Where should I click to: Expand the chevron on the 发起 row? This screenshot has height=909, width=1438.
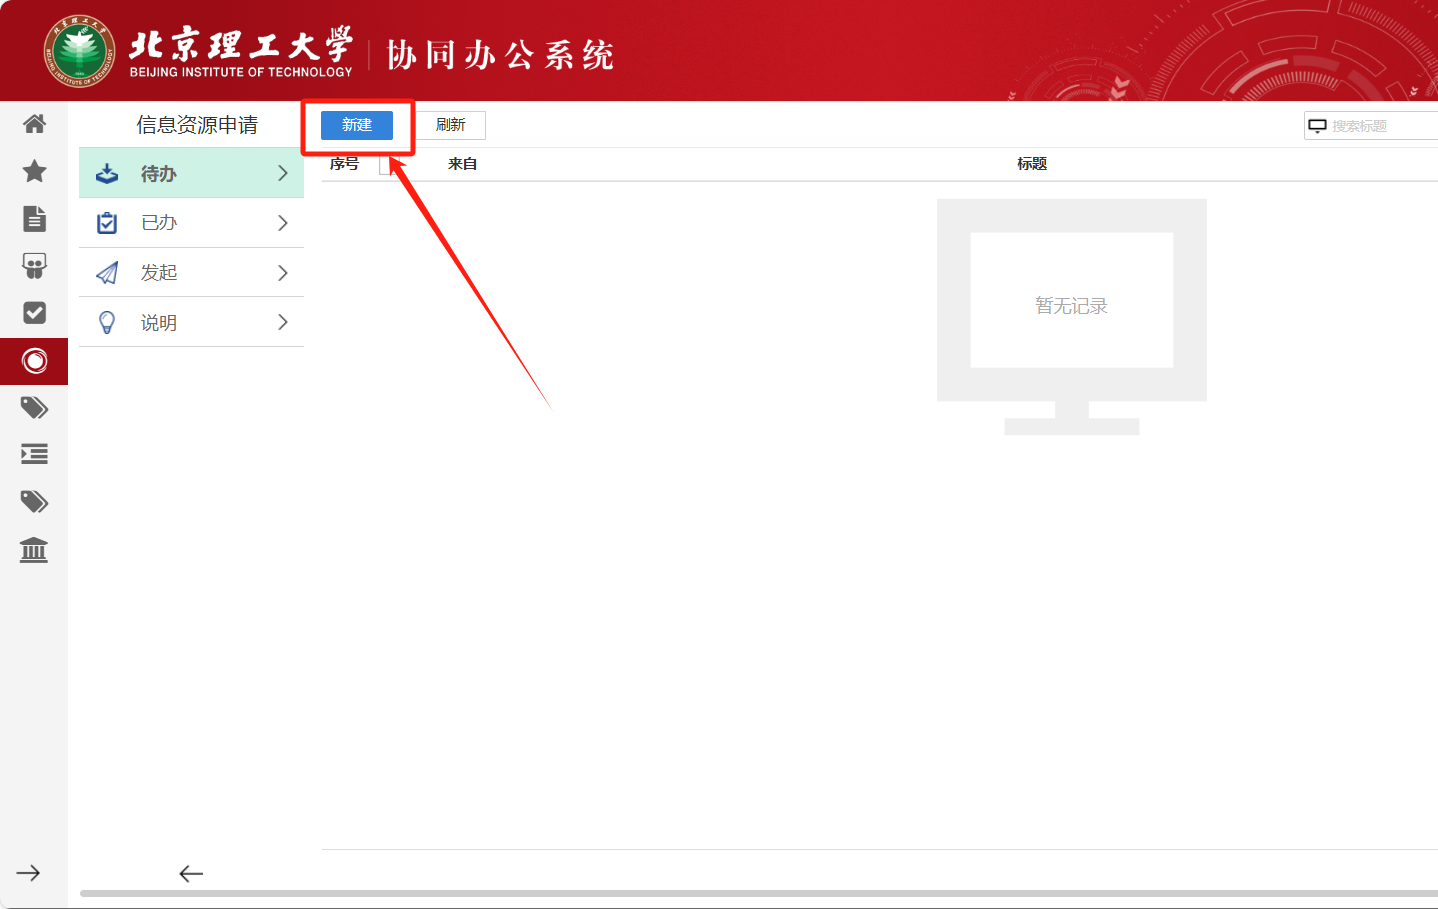[x=283, y=273]
